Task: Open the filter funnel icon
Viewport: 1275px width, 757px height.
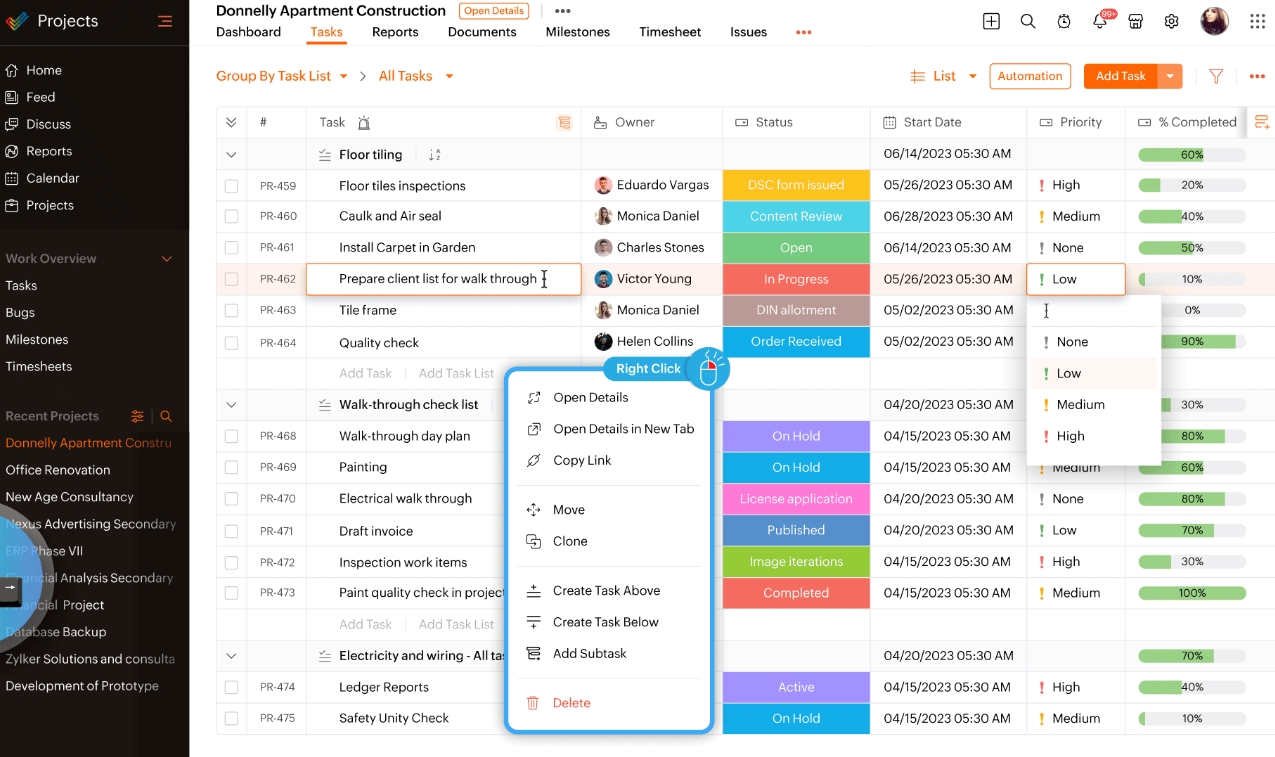Action: [1216, 75]
